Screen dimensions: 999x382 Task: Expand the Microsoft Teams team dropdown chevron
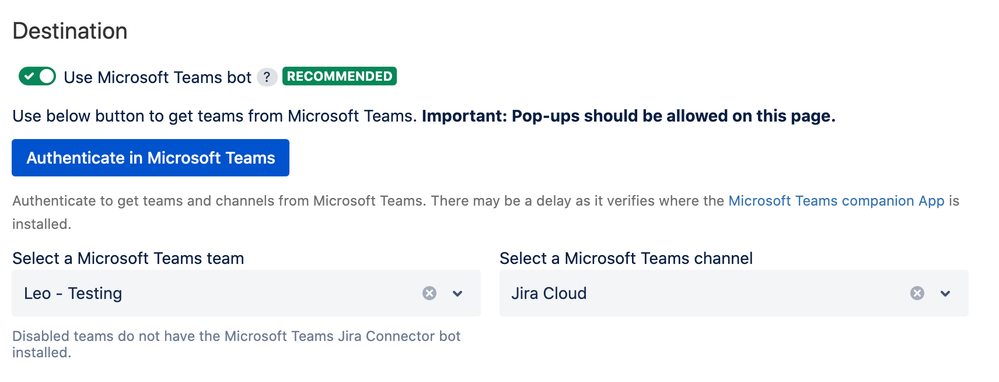click(457, 294)
